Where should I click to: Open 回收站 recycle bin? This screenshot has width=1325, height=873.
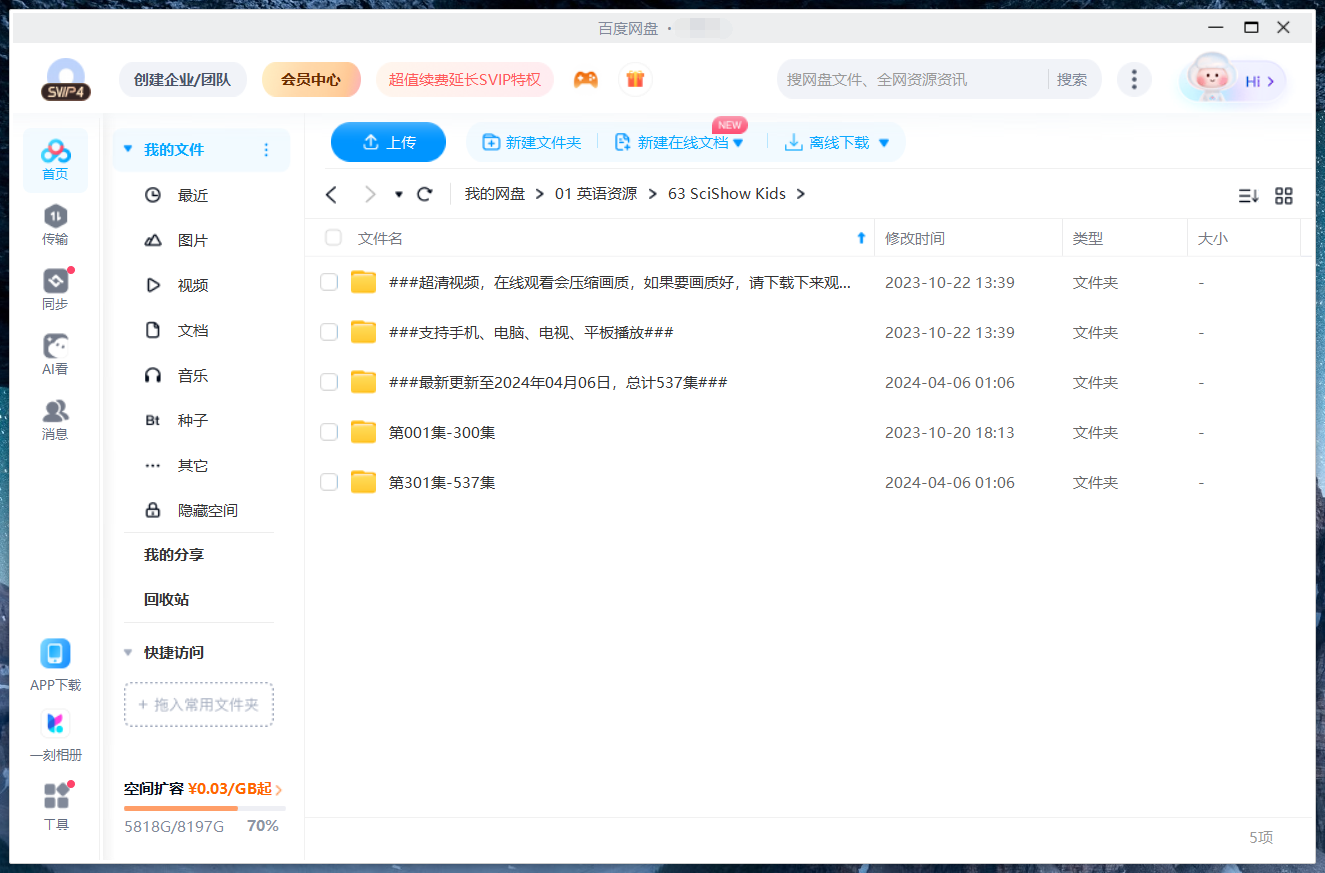167,599
